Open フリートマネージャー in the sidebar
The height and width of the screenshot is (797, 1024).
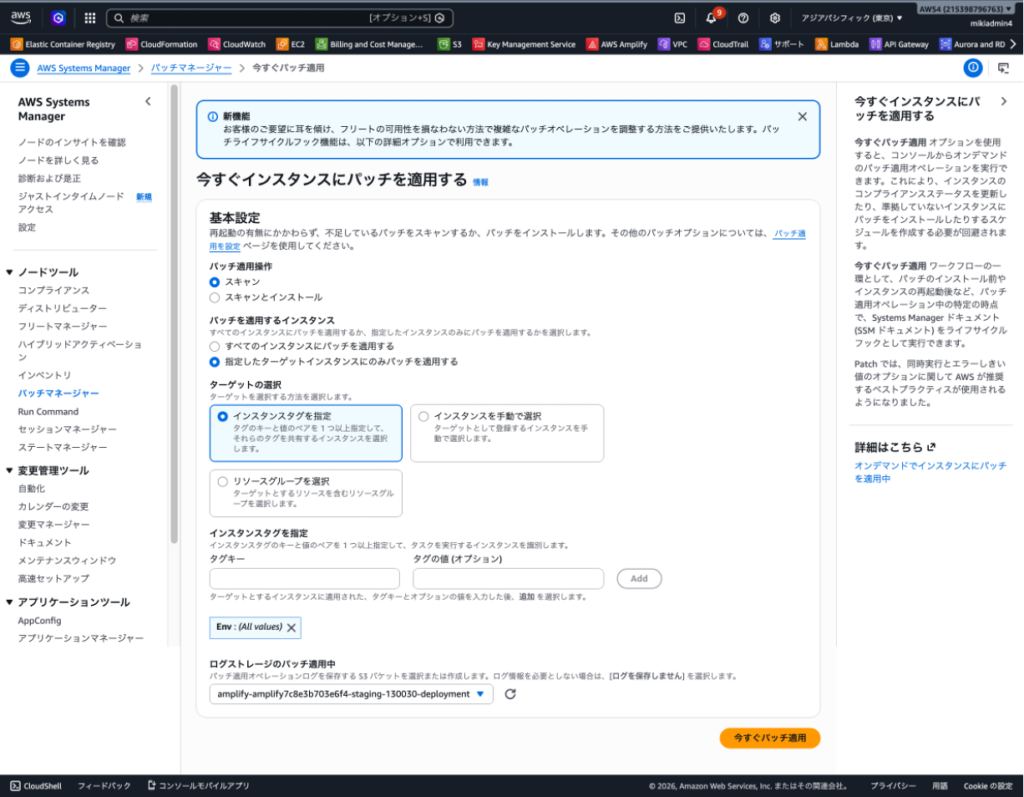(63, 326)
